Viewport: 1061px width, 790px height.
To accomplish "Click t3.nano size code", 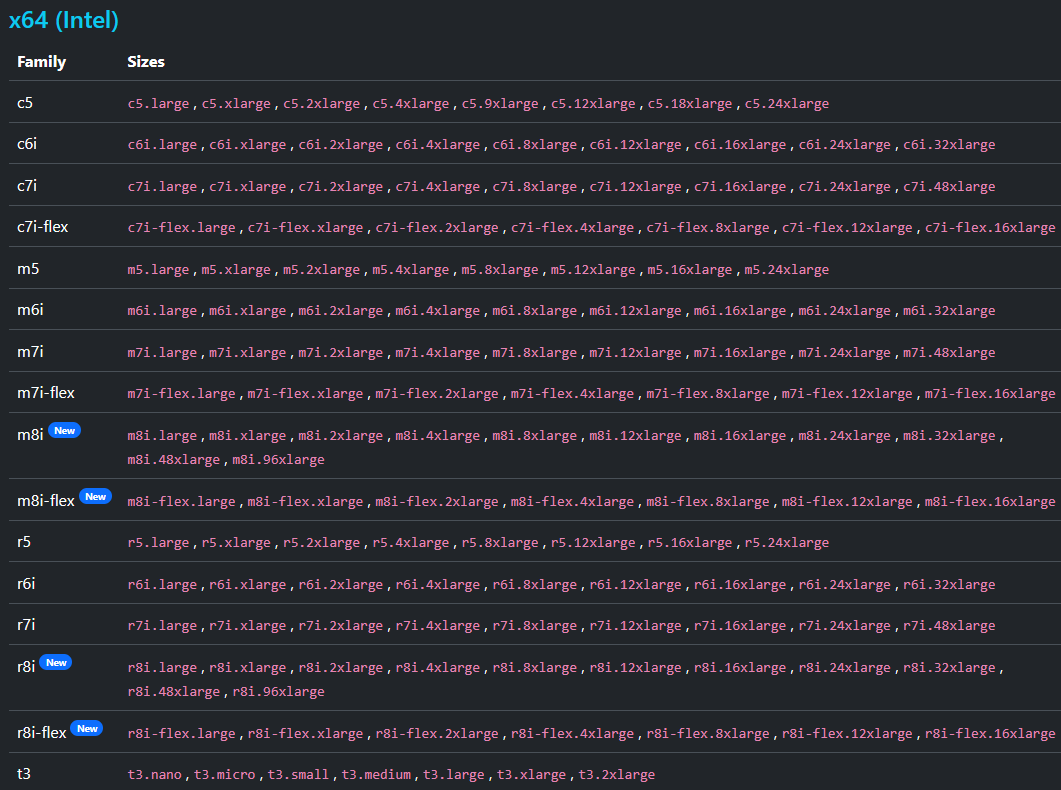I will point(154,775).
